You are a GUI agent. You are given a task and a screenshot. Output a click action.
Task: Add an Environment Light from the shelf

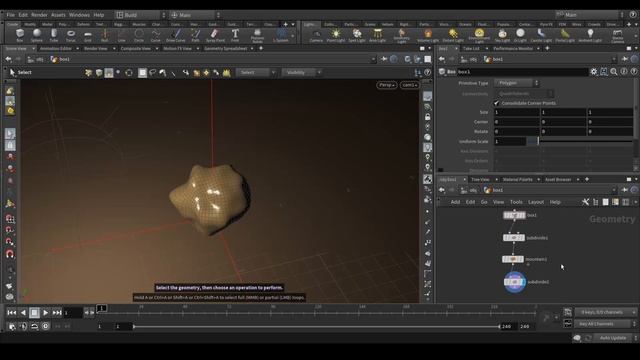click(479, 36)
